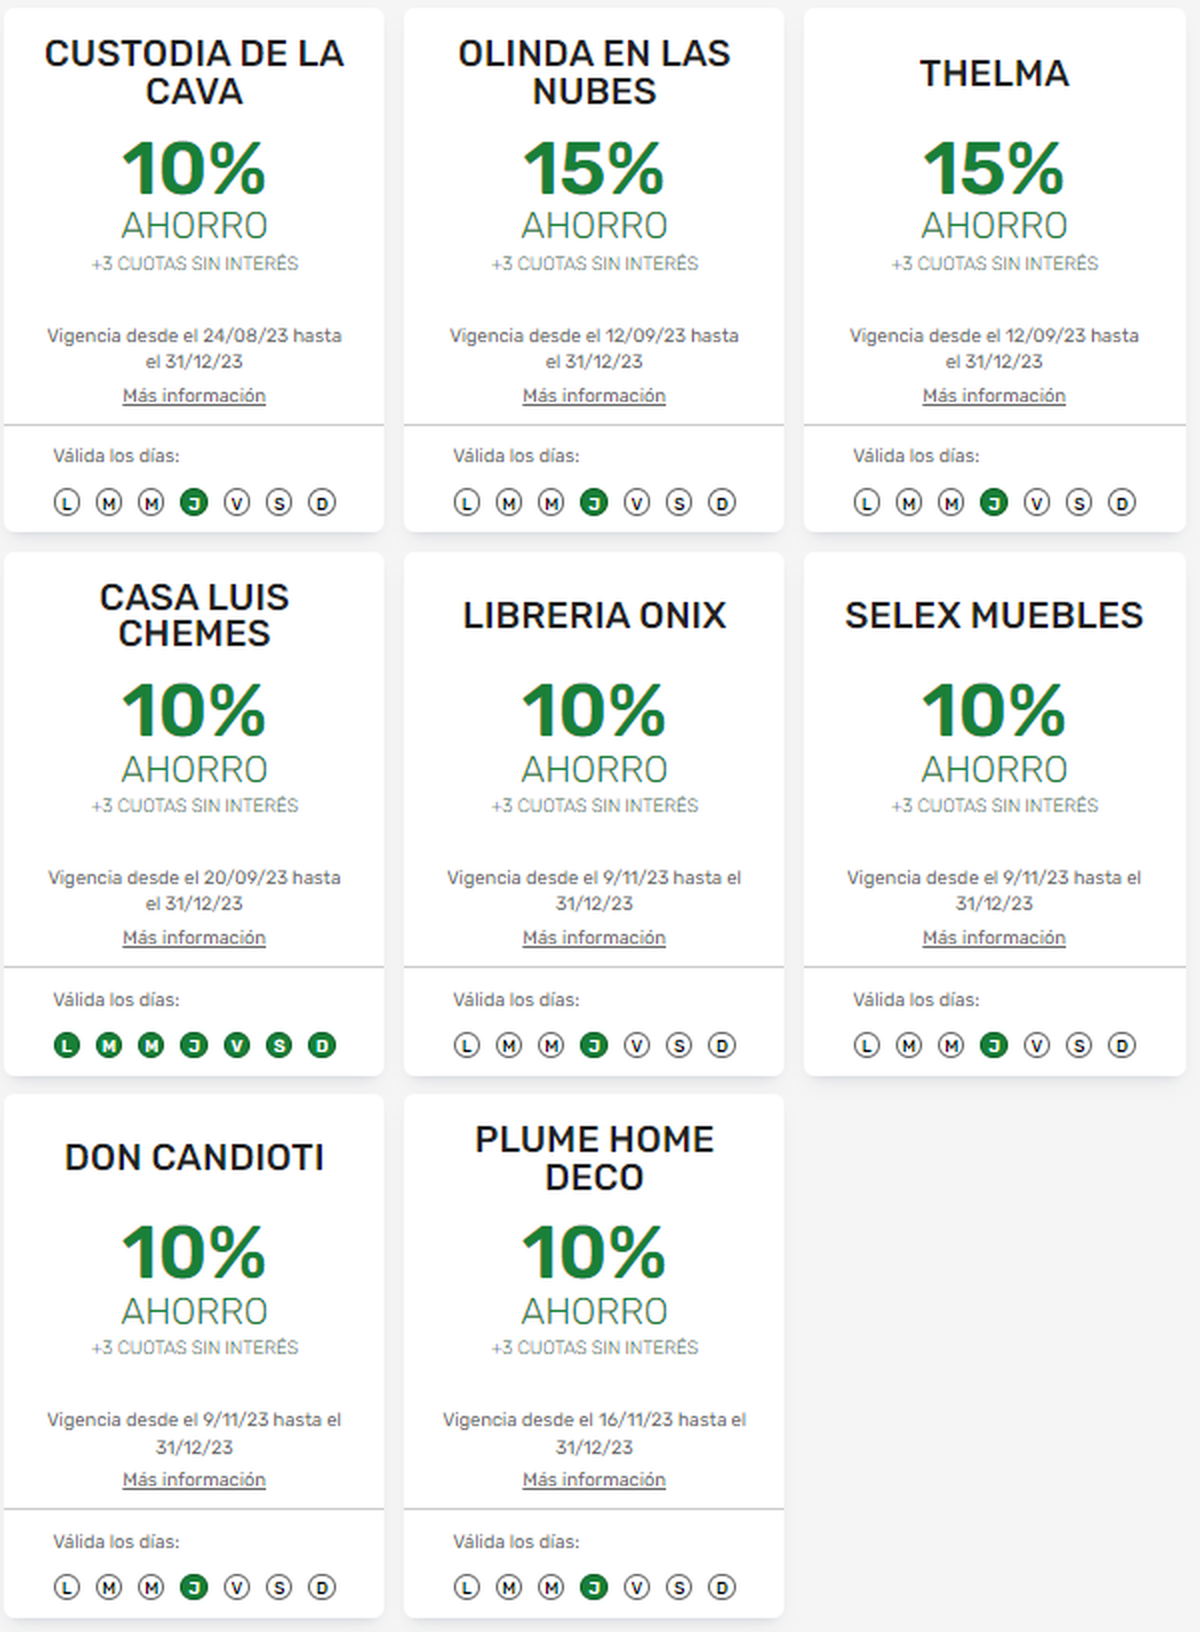Open Más información link under Thelma

click(994, 396)
